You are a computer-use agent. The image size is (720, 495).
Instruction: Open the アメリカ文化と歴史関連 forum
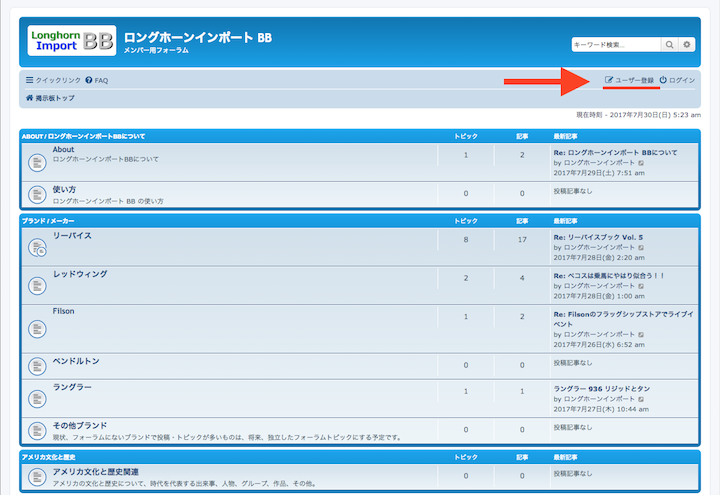tap(96, 472)
